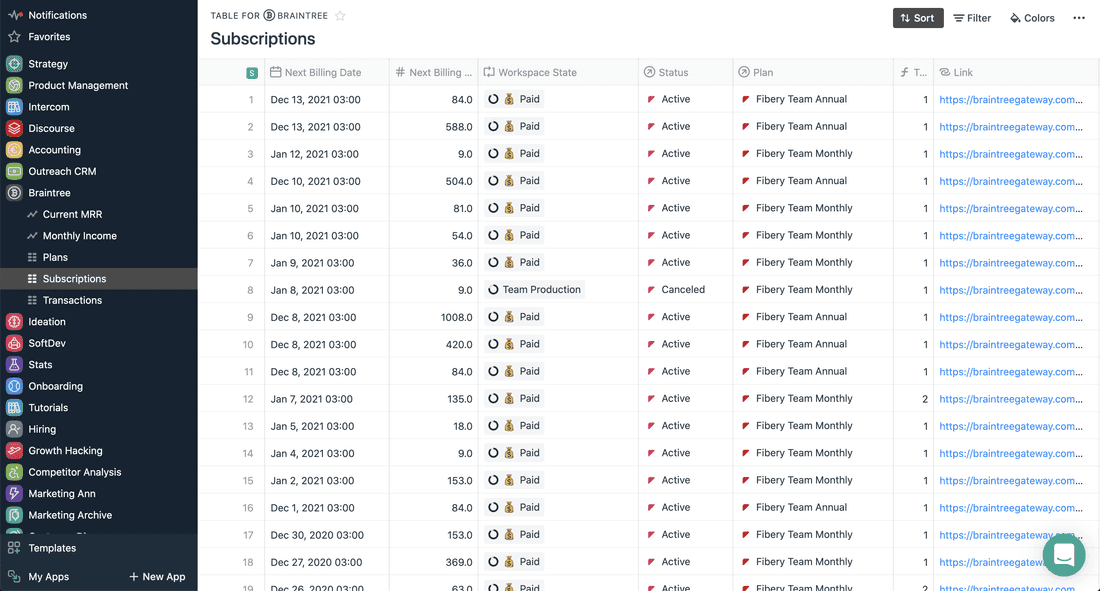Click the Intercom app icon in sidebar

[14, 107]
